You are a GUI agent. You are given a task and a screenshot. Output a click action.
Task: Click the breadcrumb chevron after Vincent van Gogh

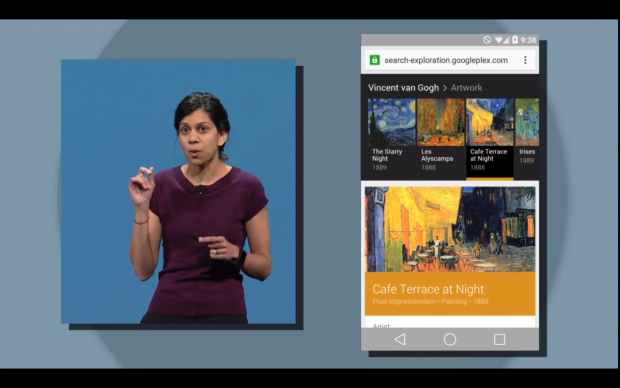[x=445, y=88]
